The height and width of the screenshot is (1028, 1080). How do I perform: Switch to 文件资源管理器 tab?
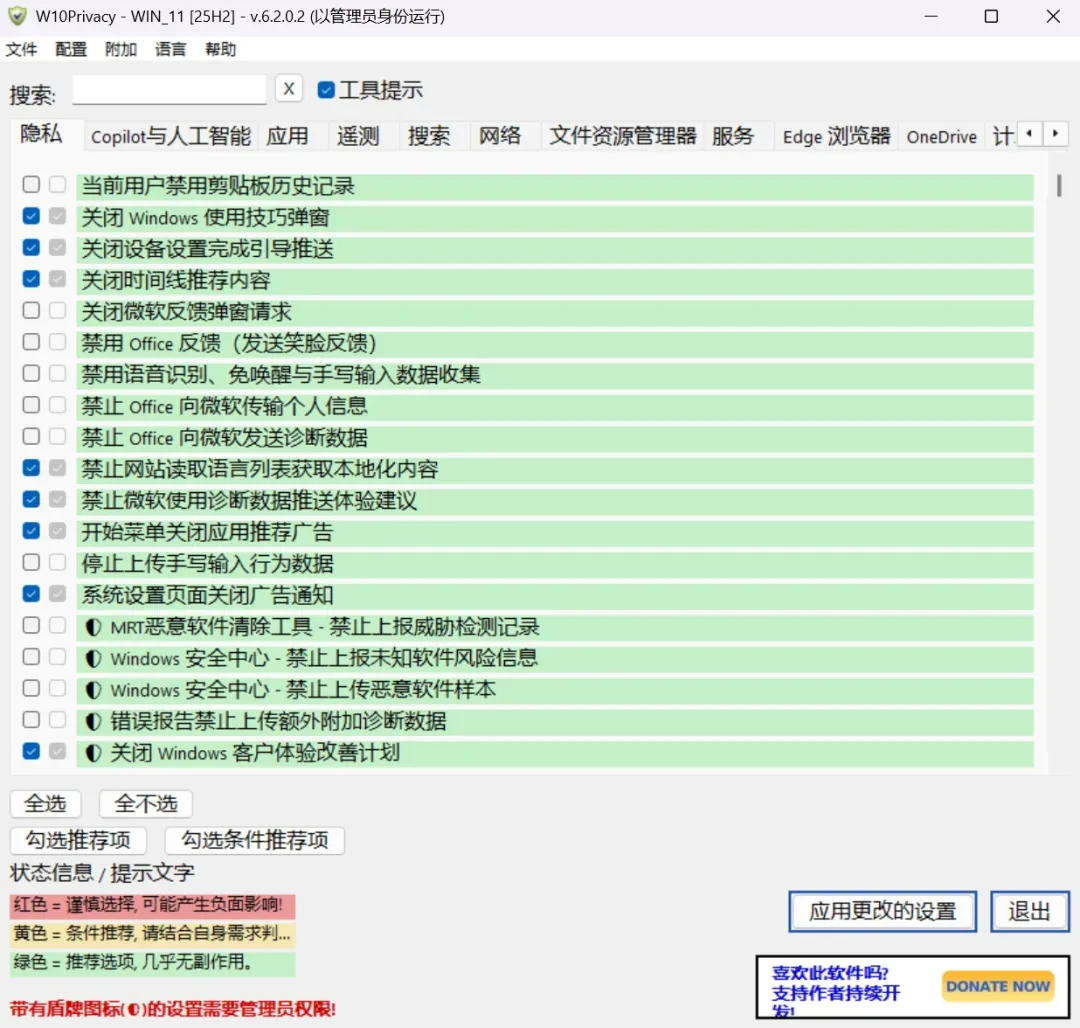623,136
